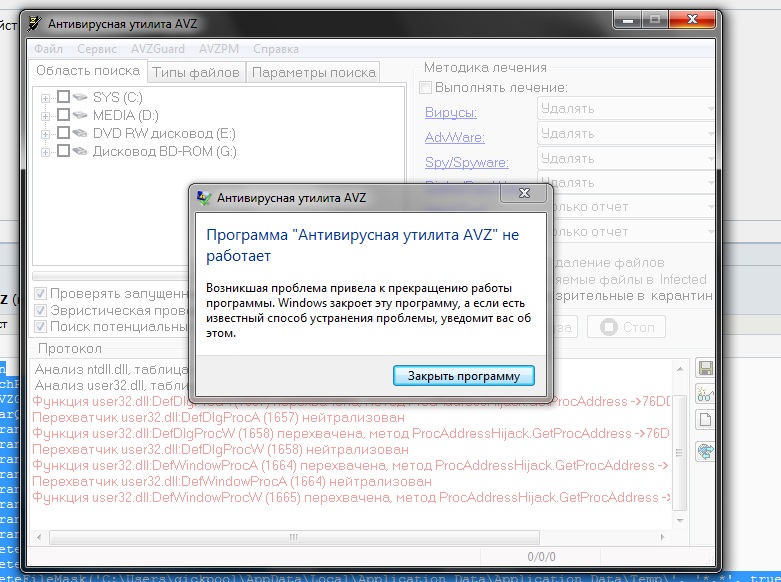Click the BD-ROM drive (G:) icon
Image resolution: width=781 pixels, height=582 pixels.
[80, 151]
